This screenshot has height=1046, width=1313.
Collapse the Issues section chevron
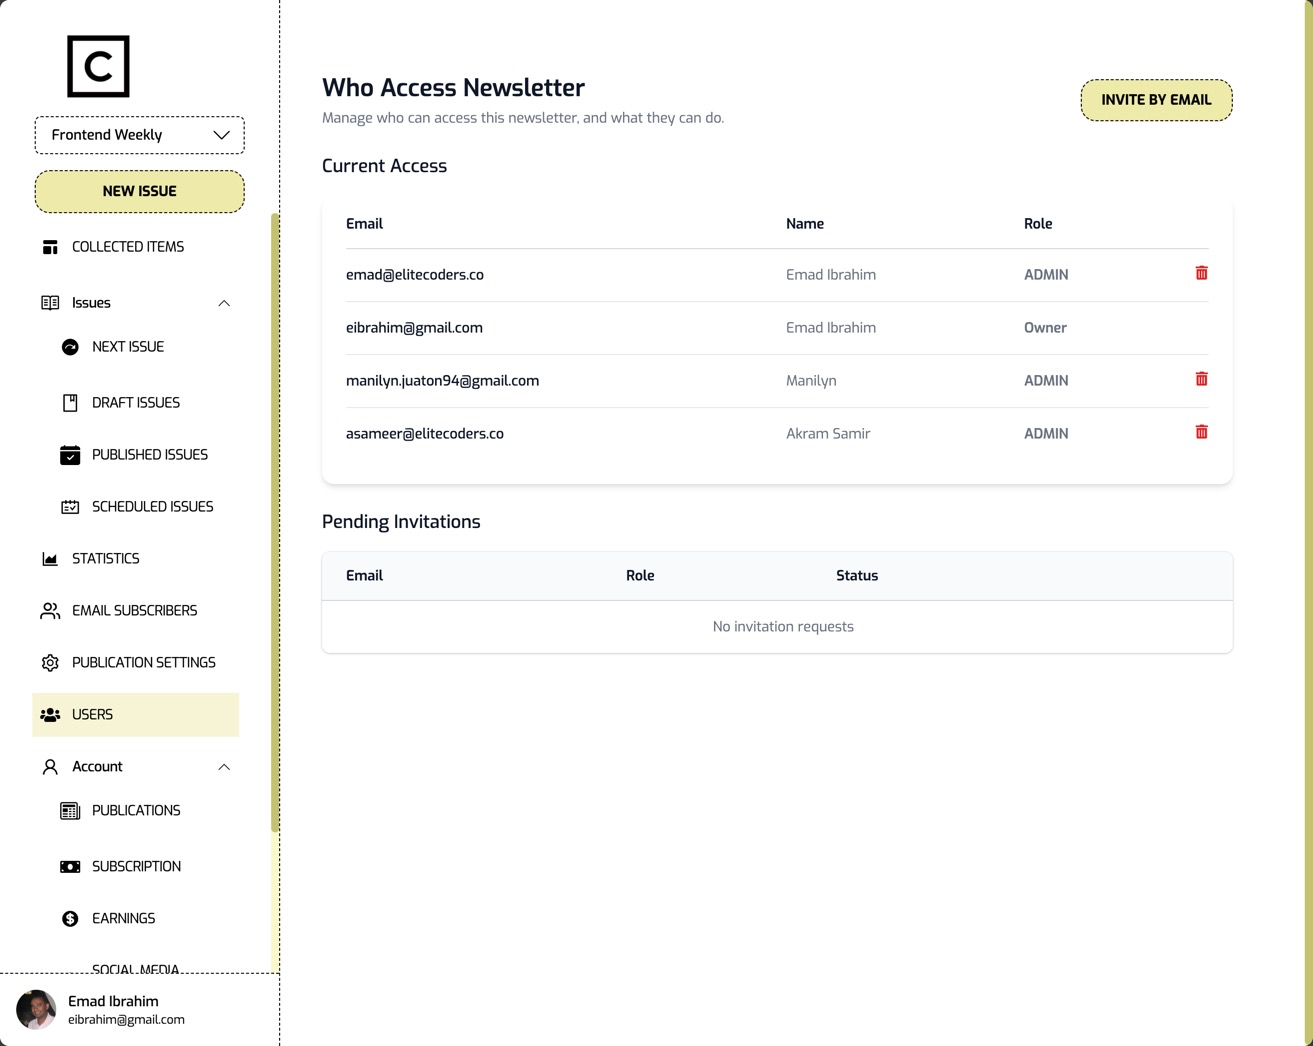224,303
